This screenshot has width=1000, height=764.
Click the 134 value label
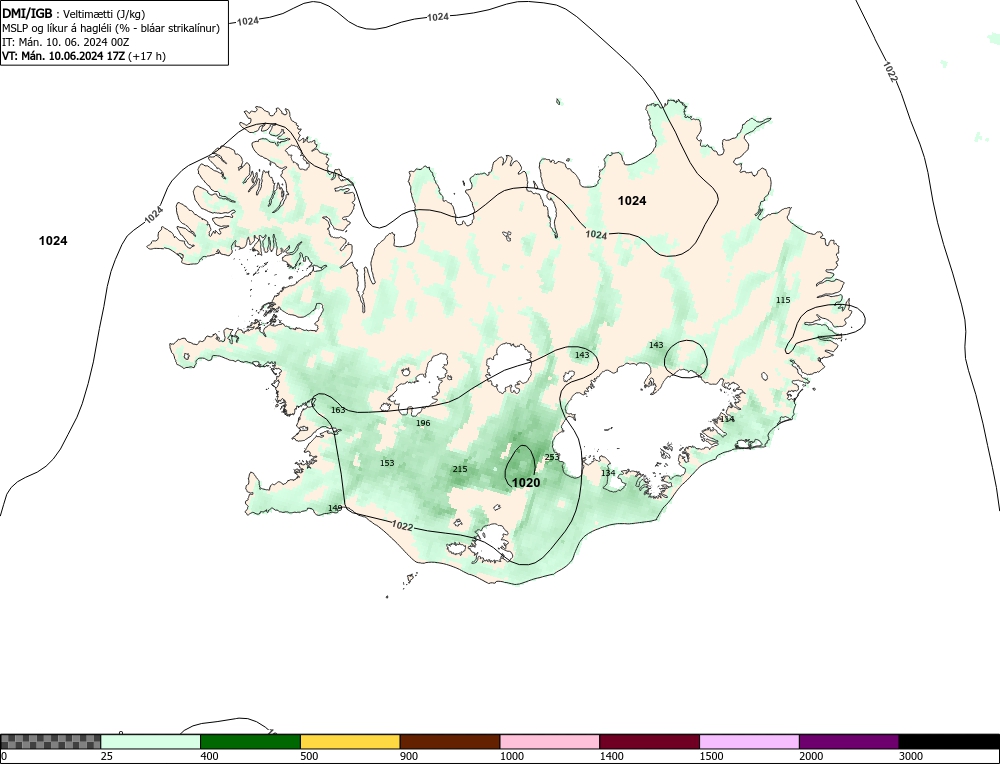click(608, 473)
